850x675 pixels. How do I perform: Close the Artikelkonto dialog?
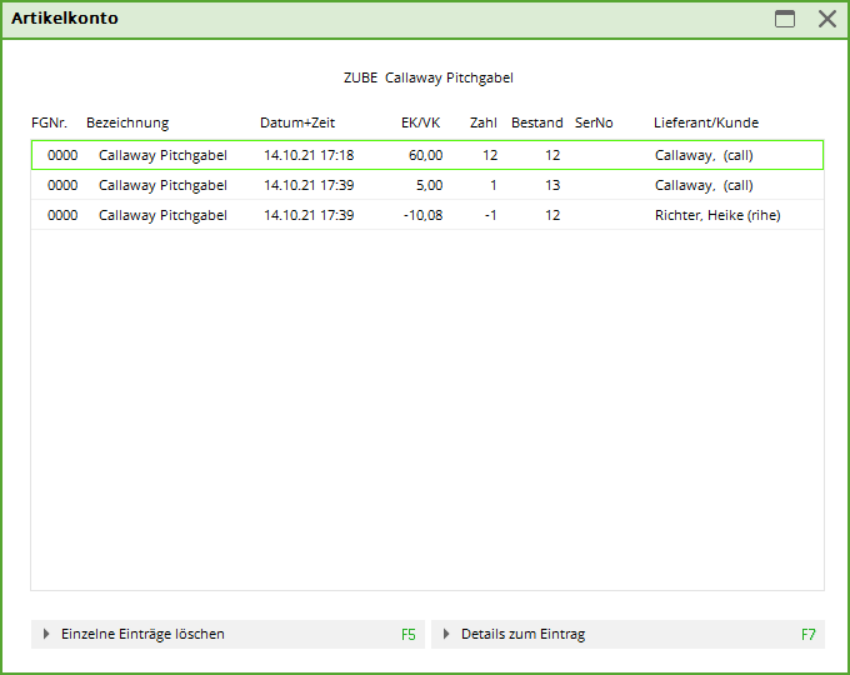click(x=827, y=19)
